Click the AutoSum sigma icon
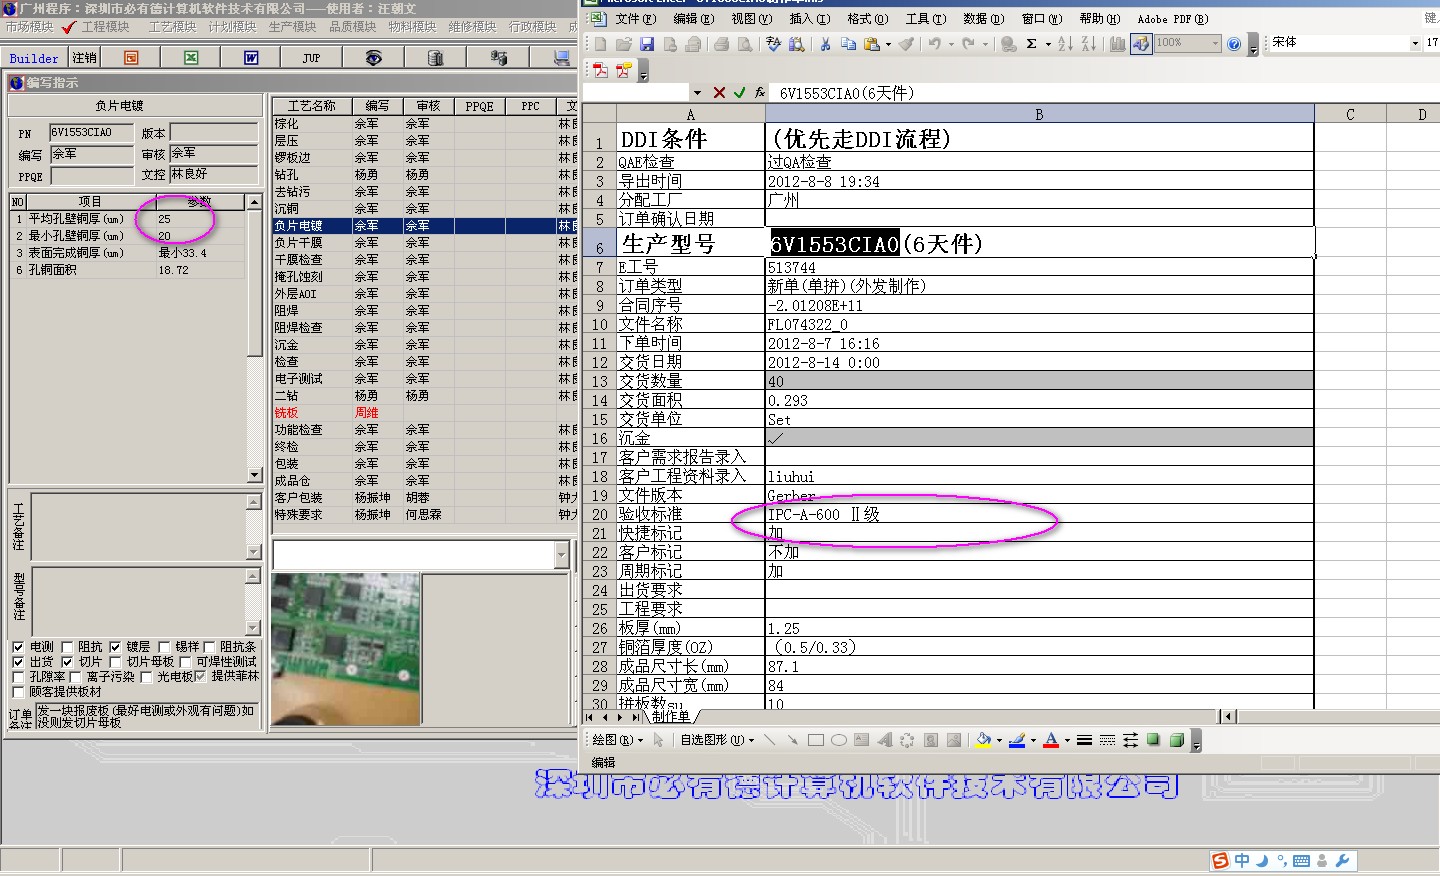 [x=1031, y=44]
